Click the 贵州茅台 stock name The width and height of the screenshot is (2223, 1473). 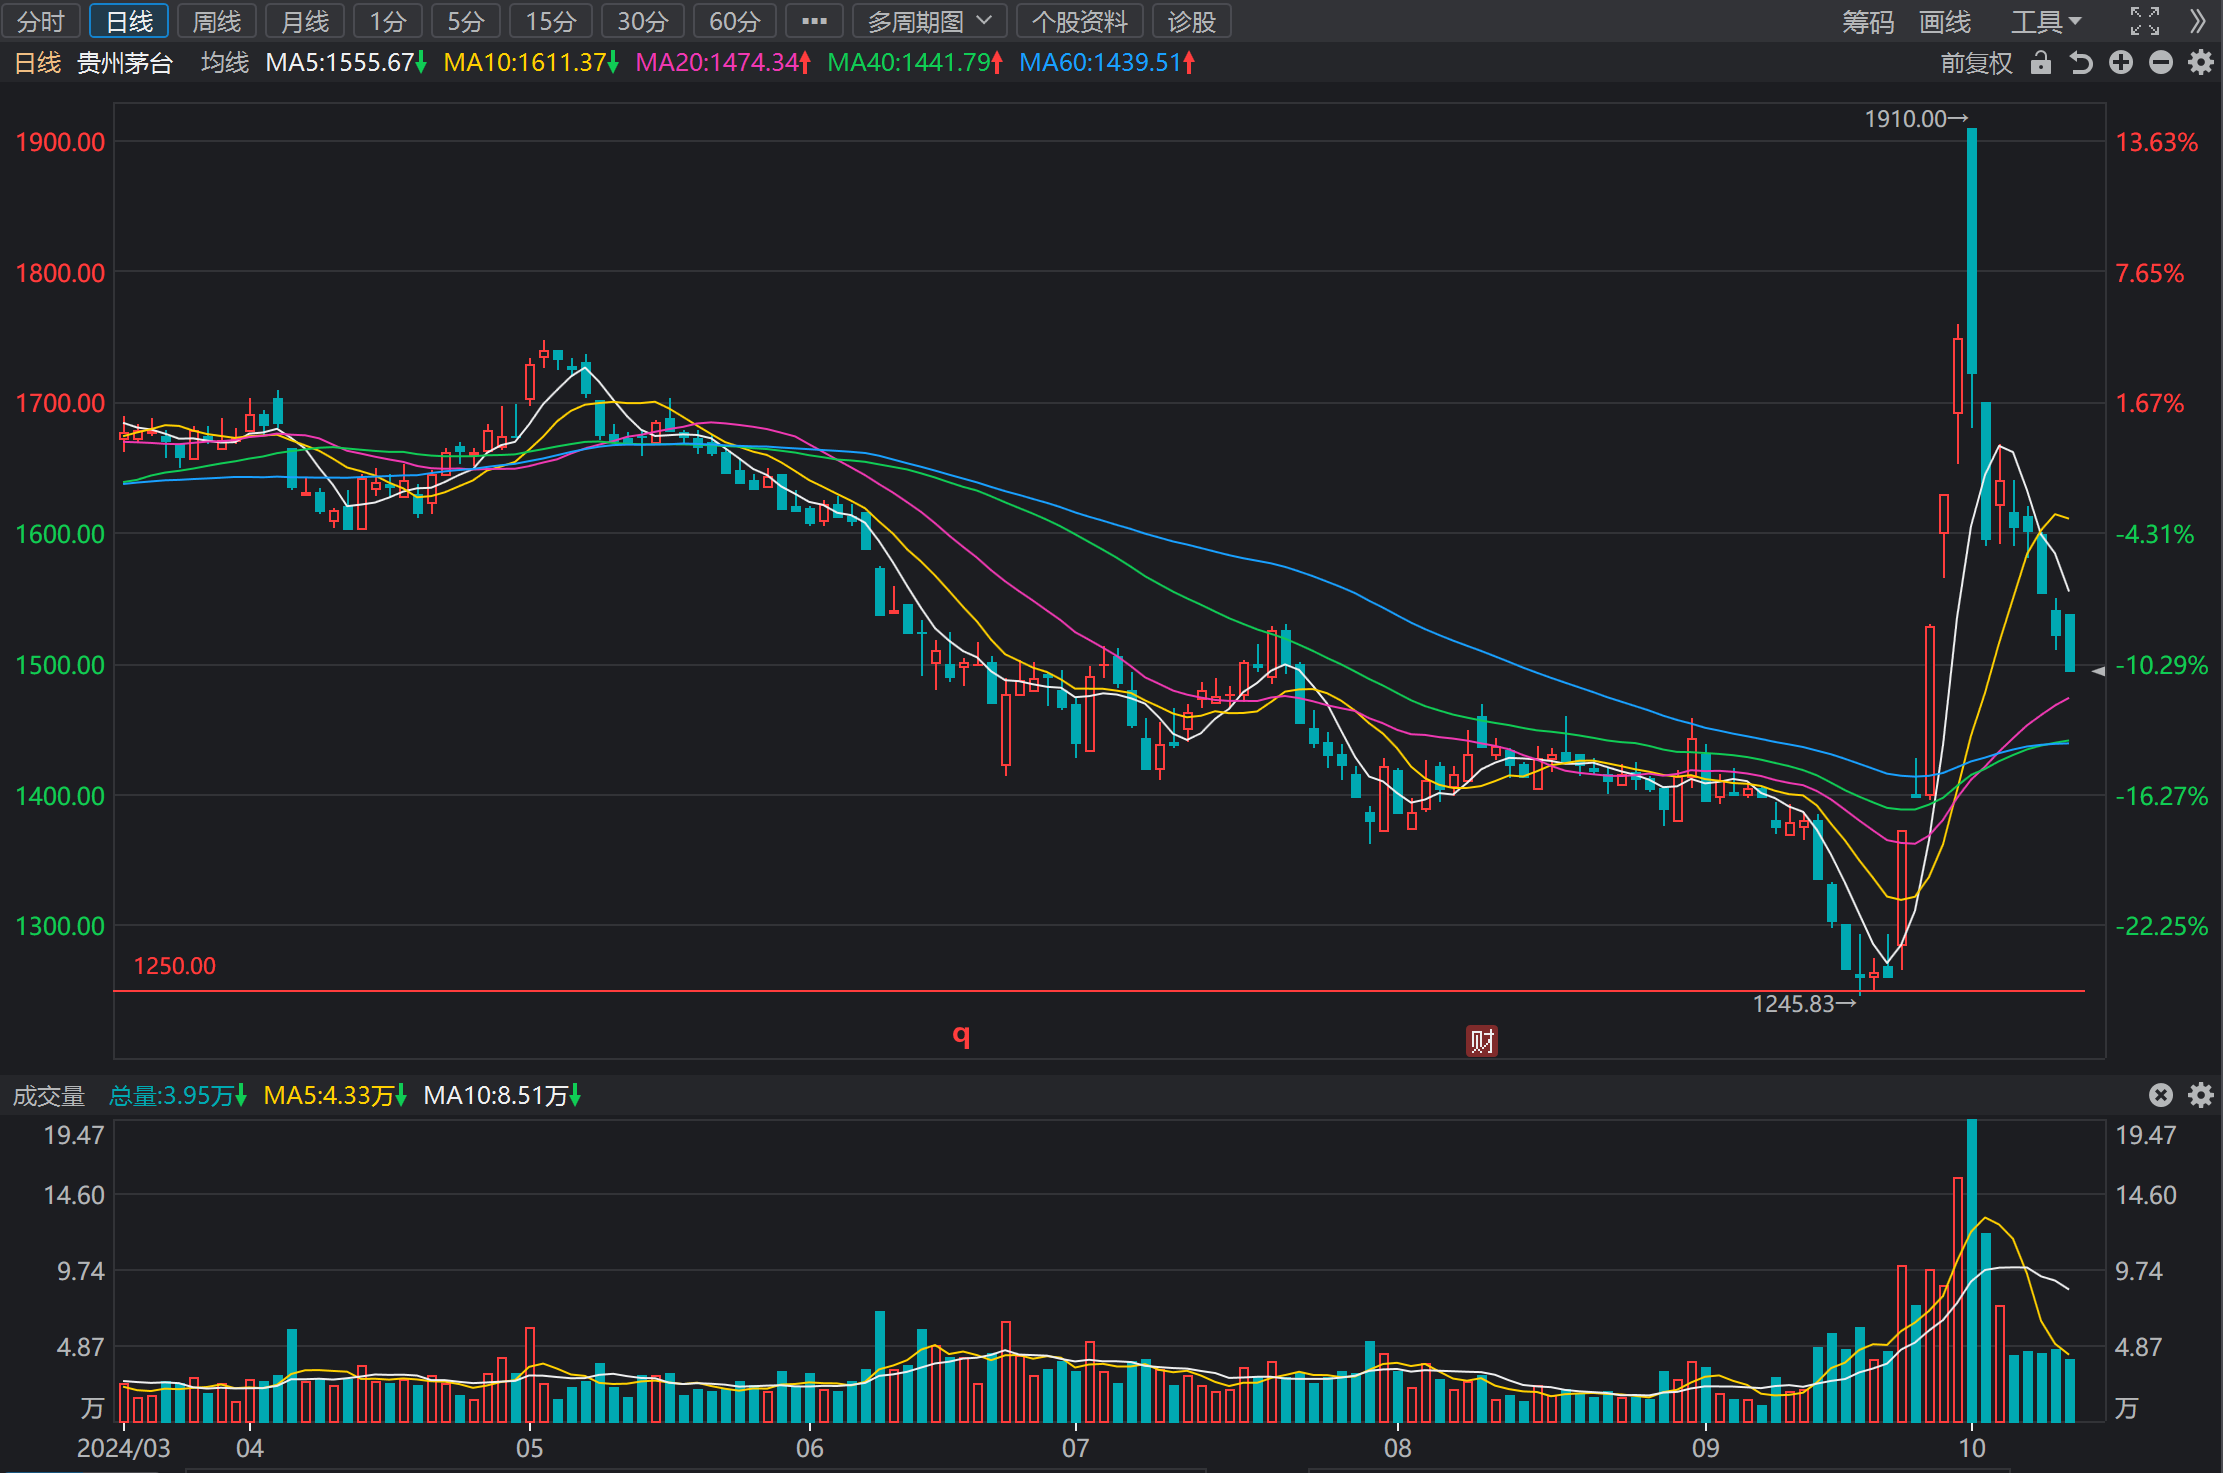(x=125, y=63)
